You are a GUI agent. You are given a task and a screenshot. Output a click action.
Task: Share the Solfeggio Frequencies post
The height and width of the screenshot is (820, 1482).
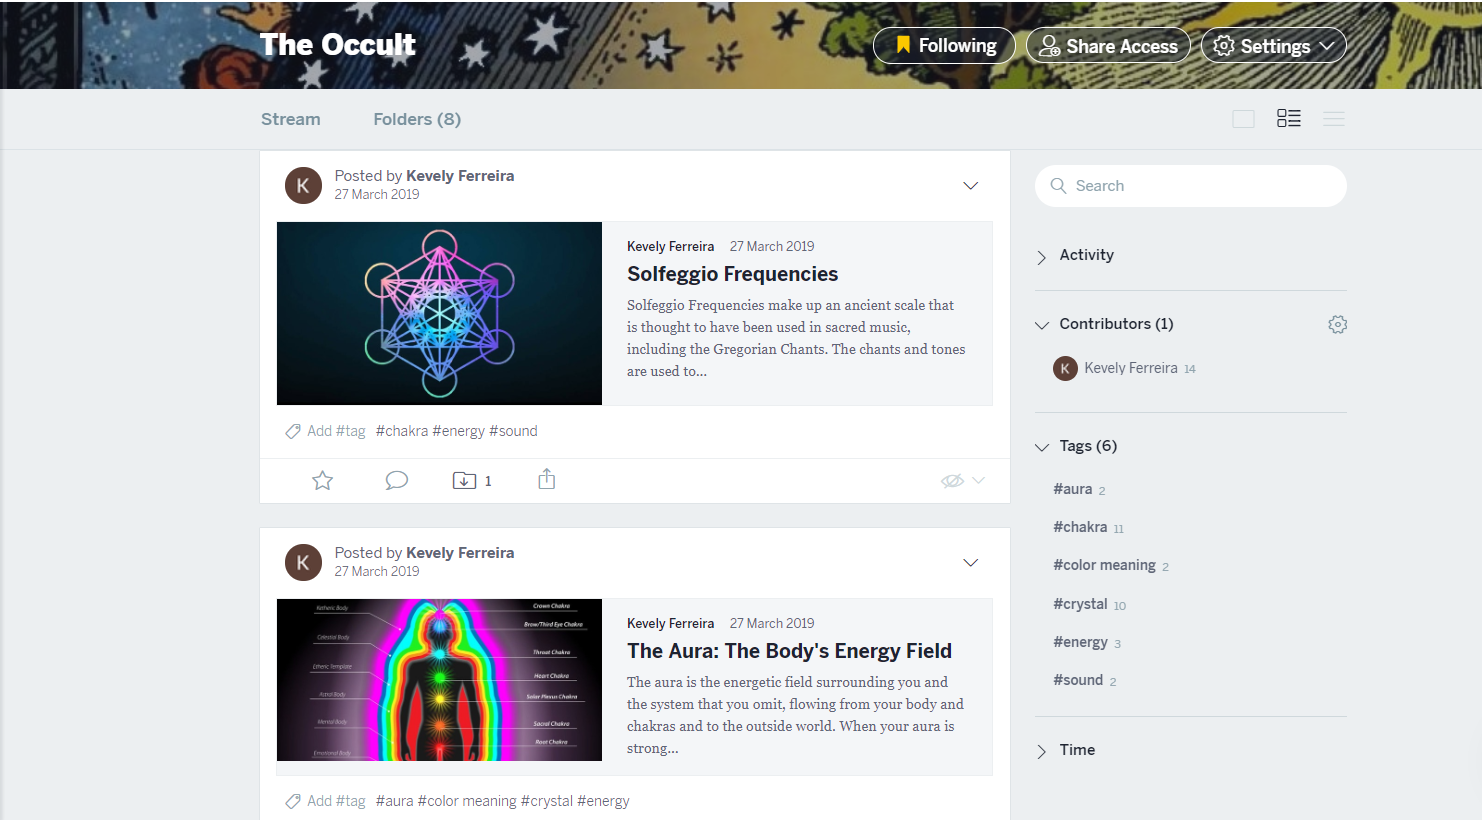(546, 479)
